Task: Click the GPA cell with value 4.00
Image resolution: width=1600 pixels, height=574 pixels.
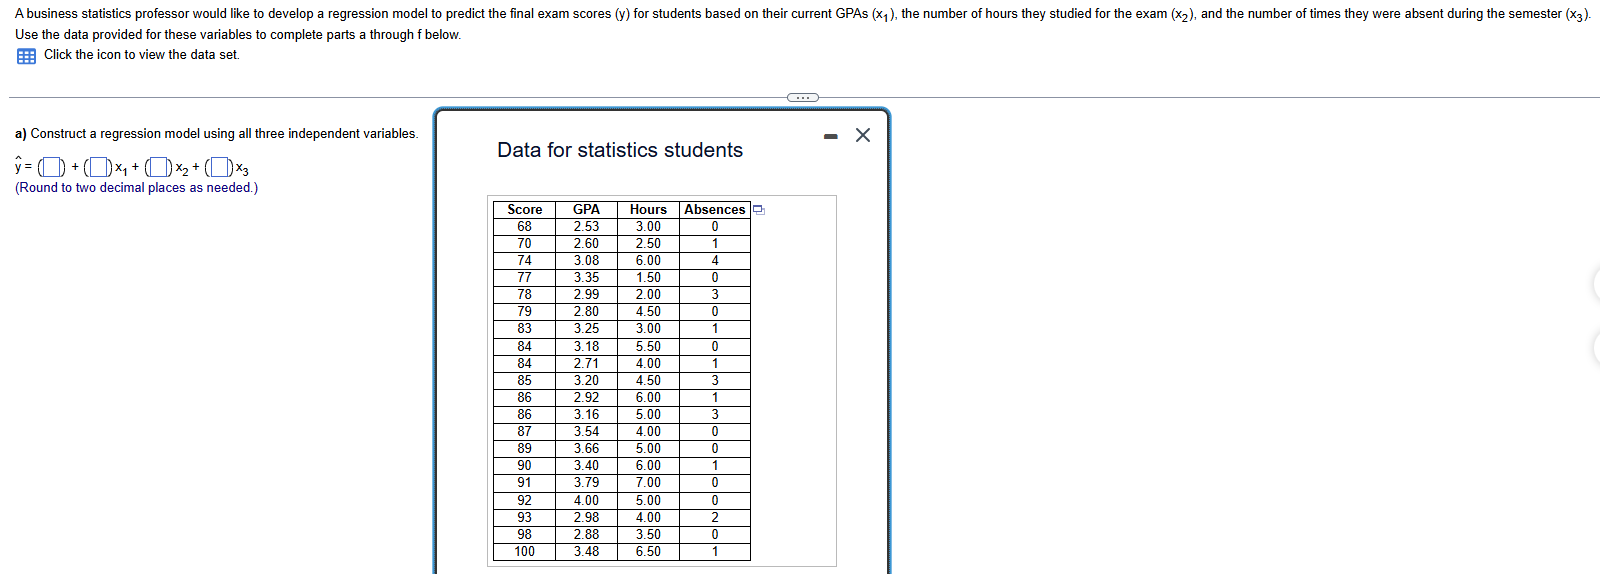Action: [x=586, y=501]
